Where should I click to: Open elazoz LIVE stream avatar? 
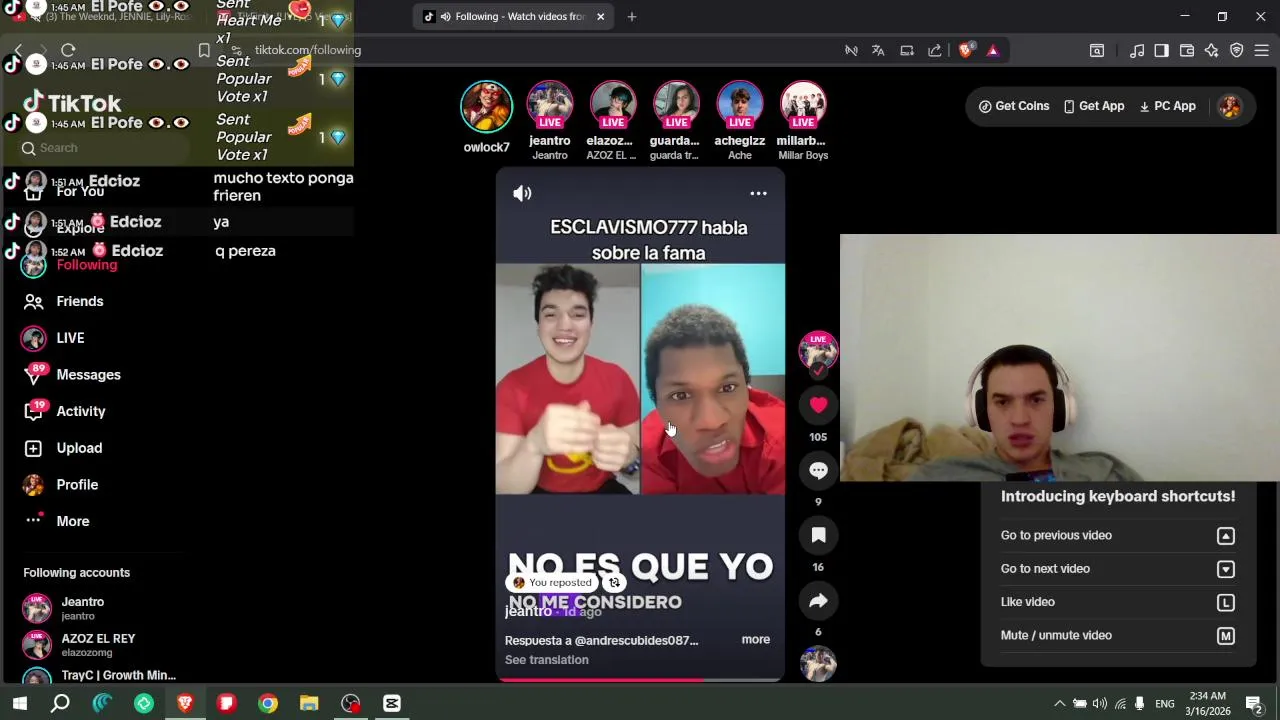(613, 106)
